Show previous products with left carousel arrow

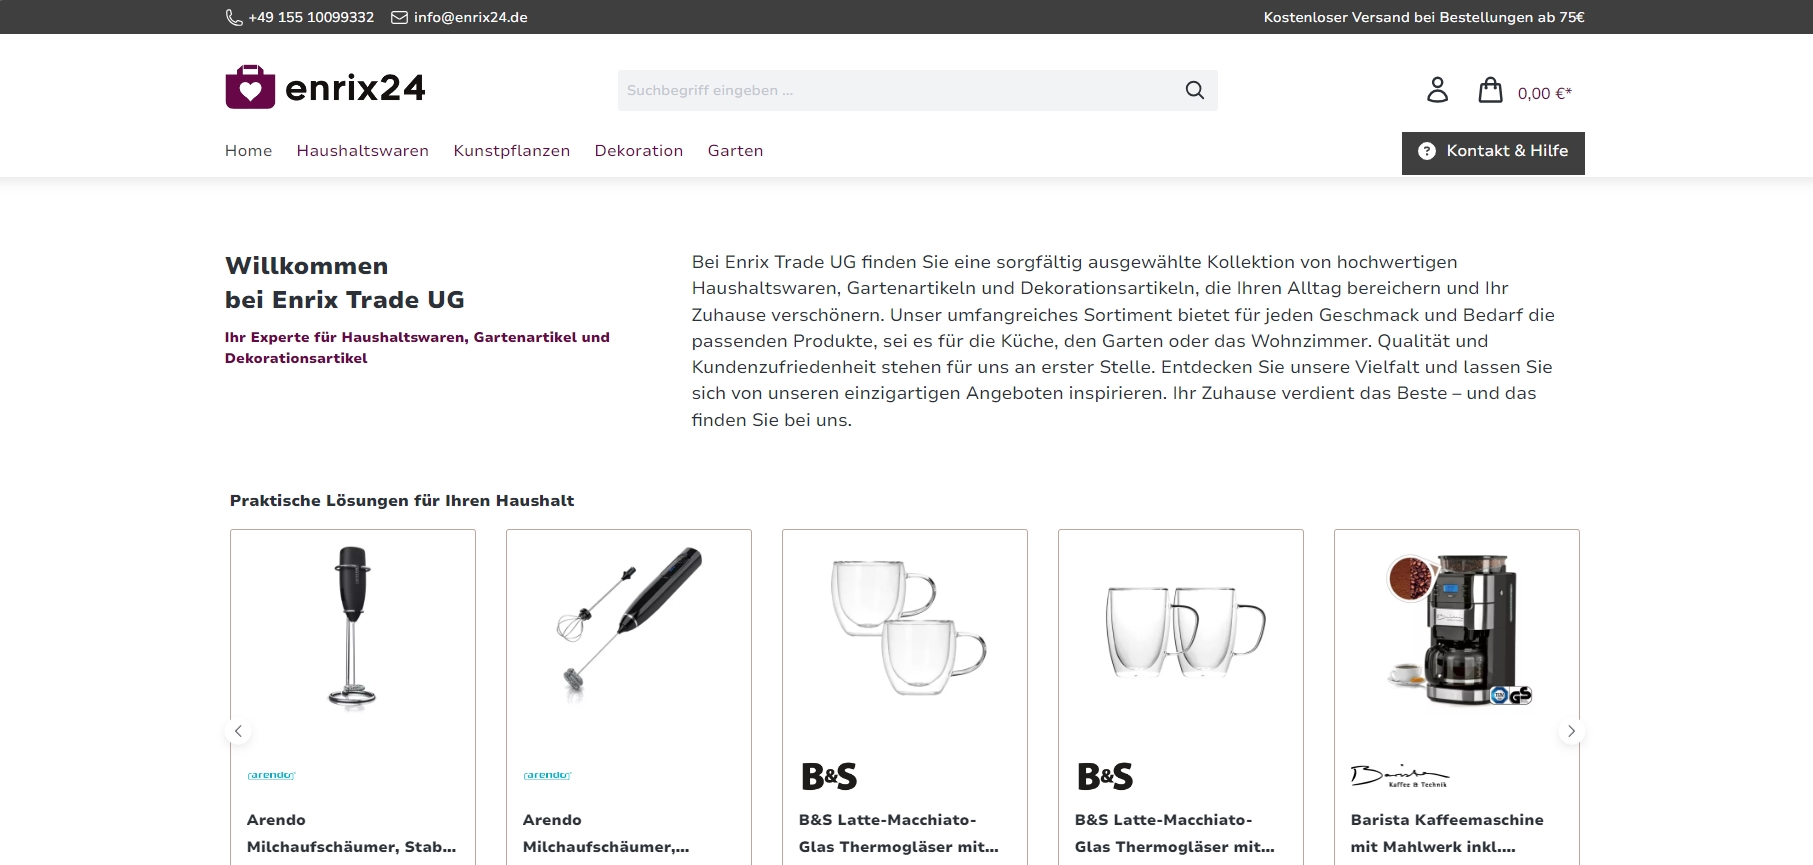click(238, 731)
